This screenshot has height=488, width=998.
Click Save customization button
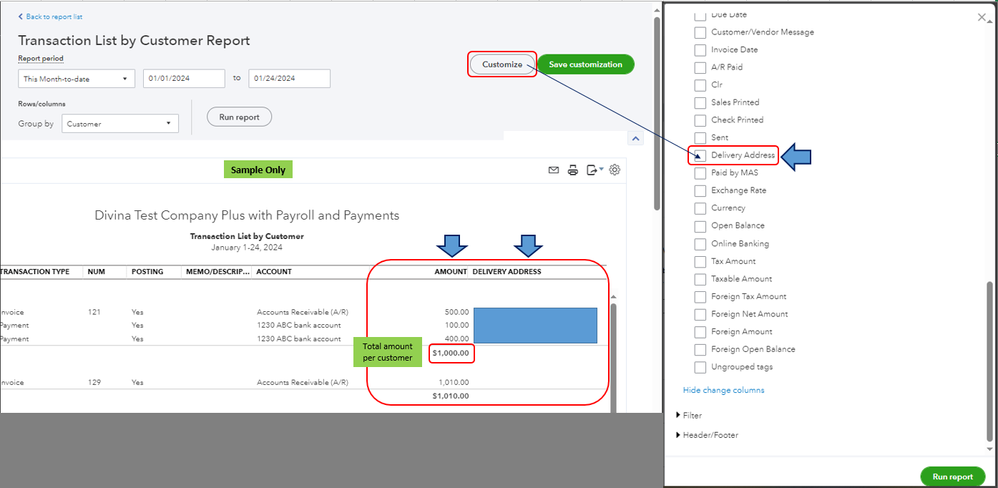tap(586, 64)
